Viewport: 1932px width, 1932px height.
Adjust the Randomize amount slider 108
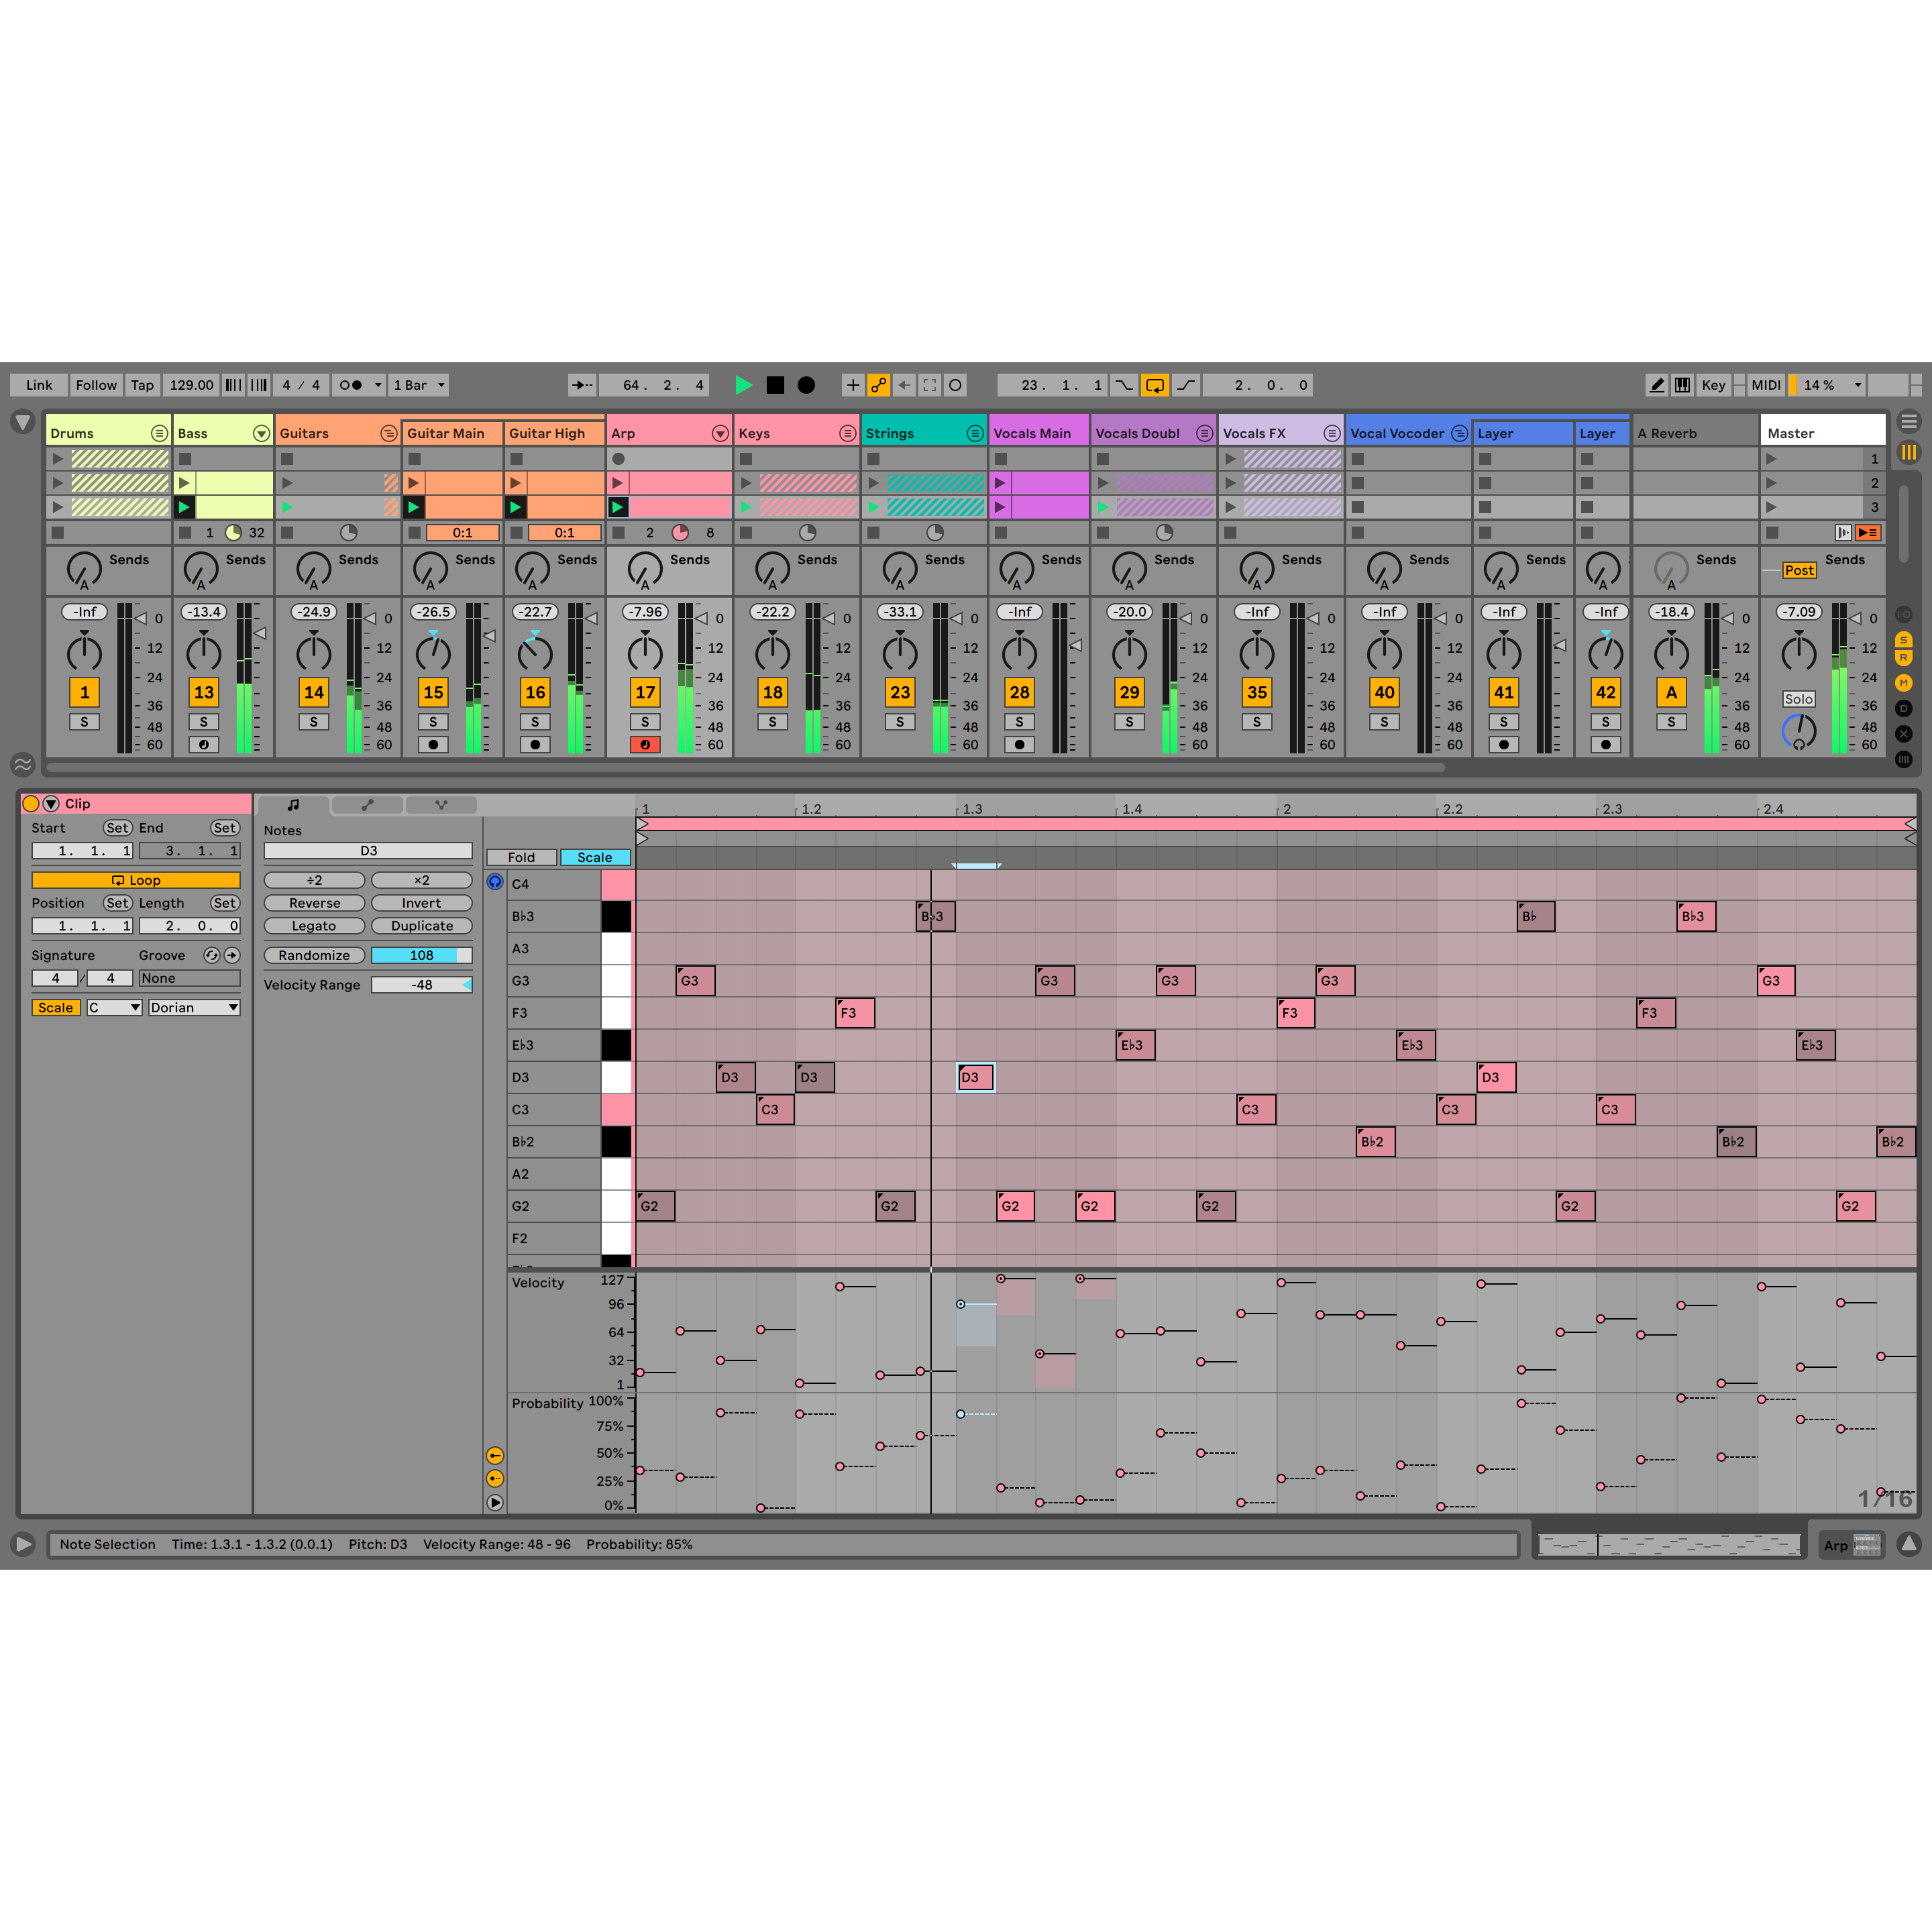click(x=421, y=955)
